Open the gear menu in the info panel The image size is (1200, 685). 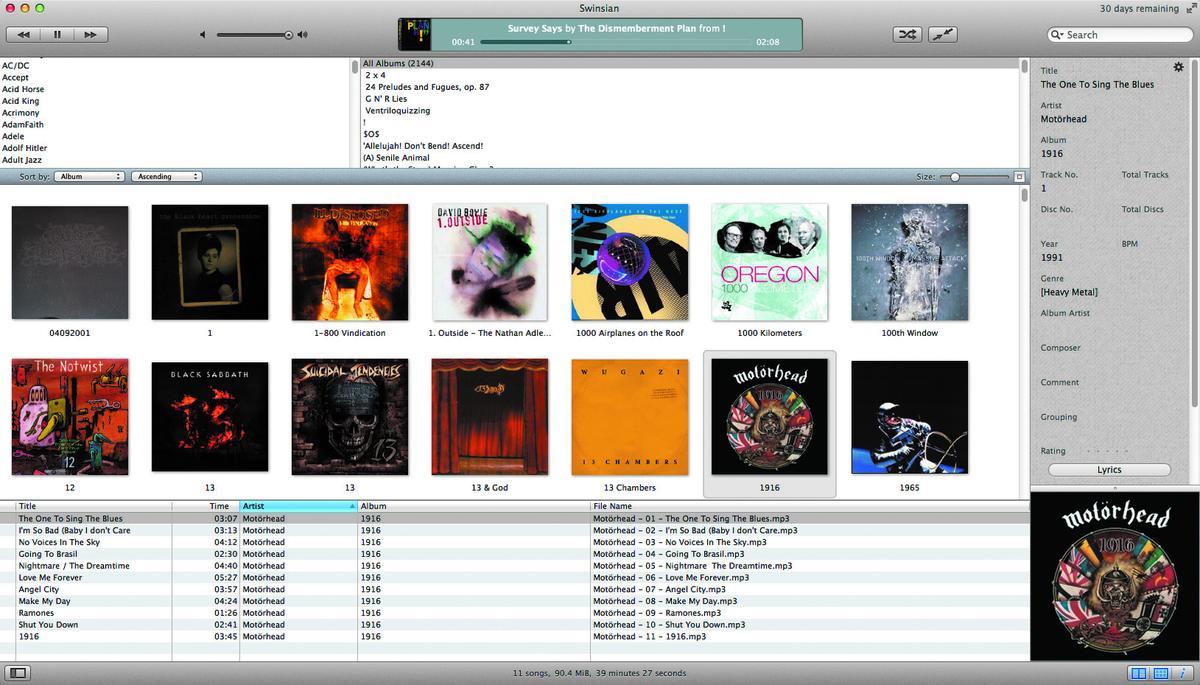(x=1178, y=67)
